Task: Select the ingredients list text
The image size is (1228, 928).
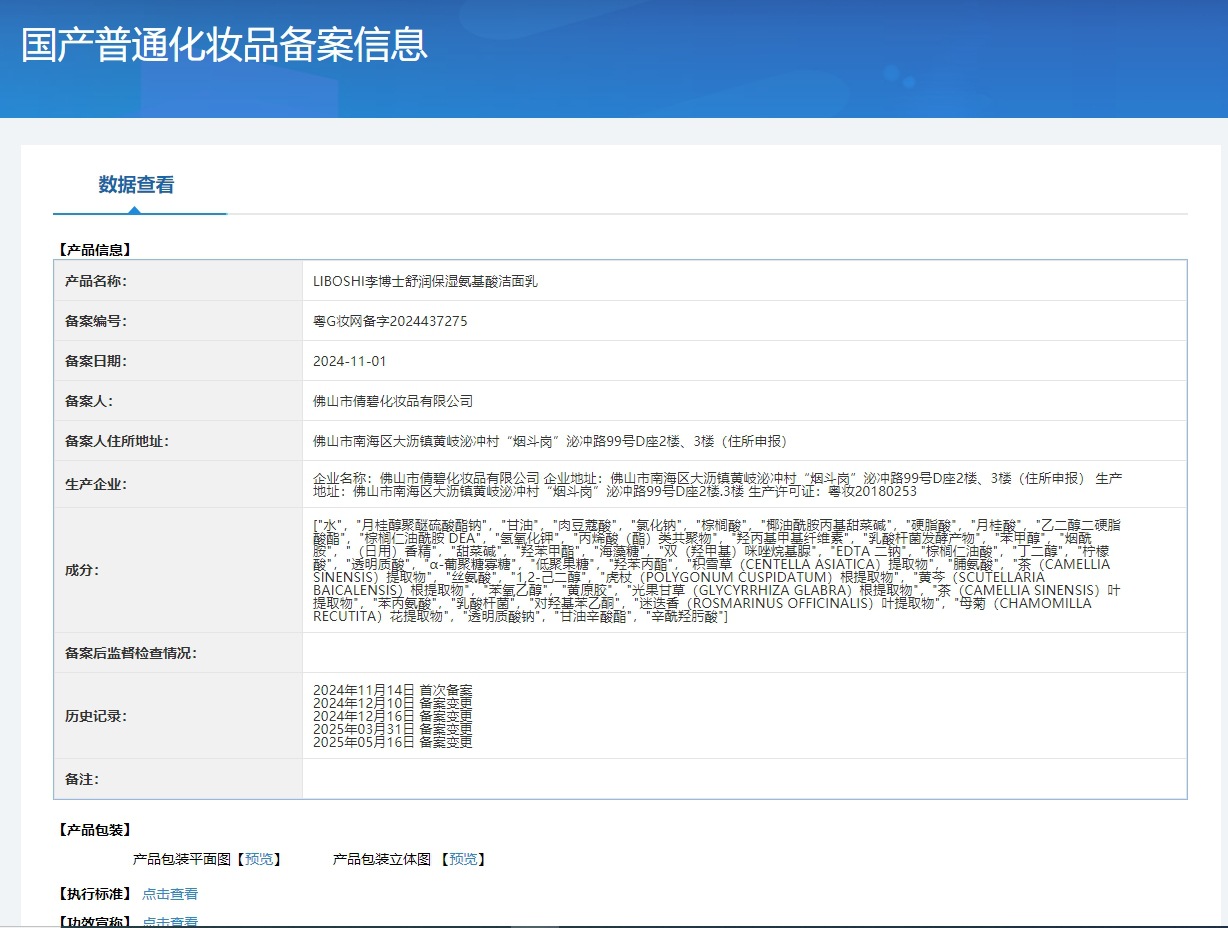Action: (x=717, y=571)
